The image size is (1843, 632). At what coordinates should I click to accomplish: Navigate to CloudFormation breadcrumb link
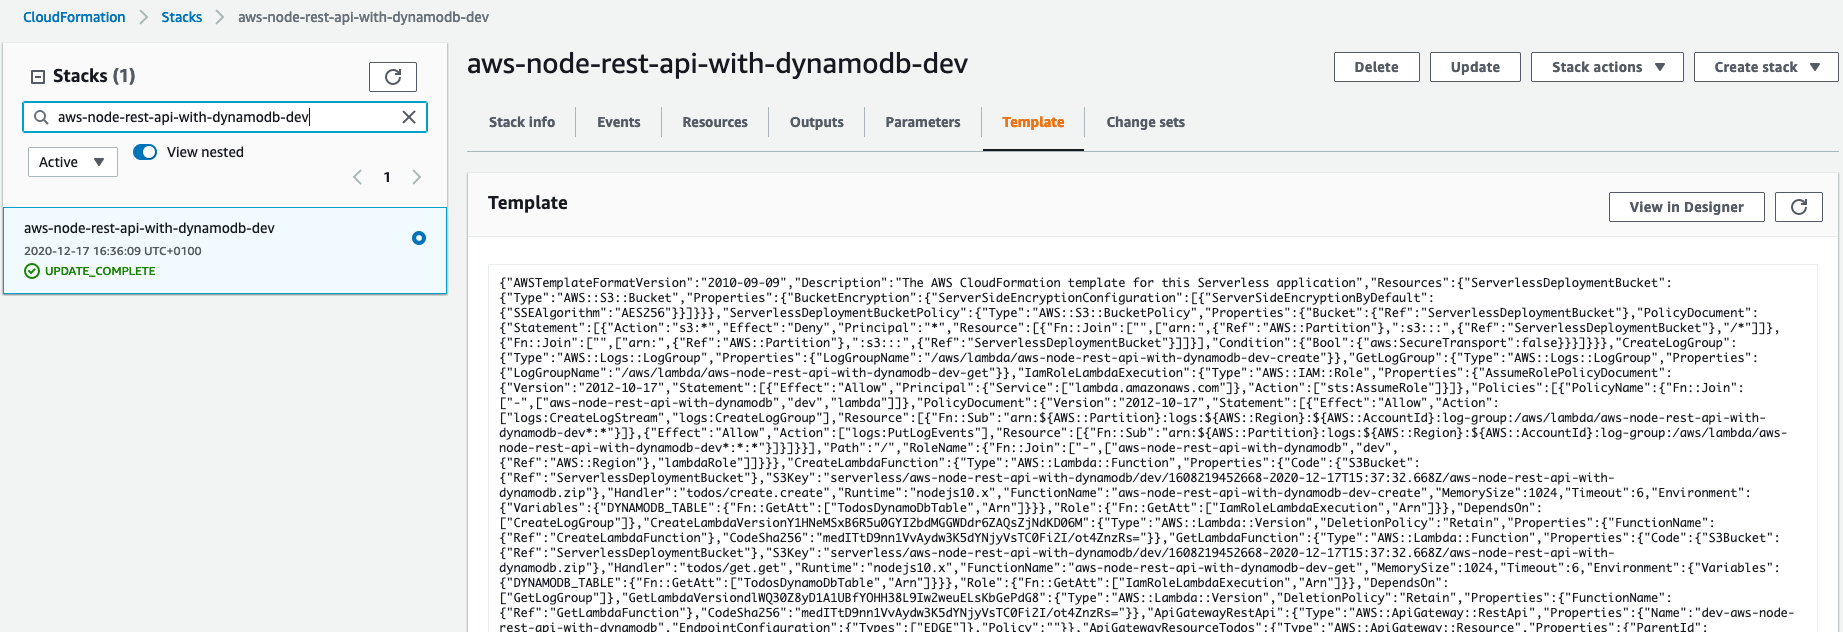[x=74, y=17]
